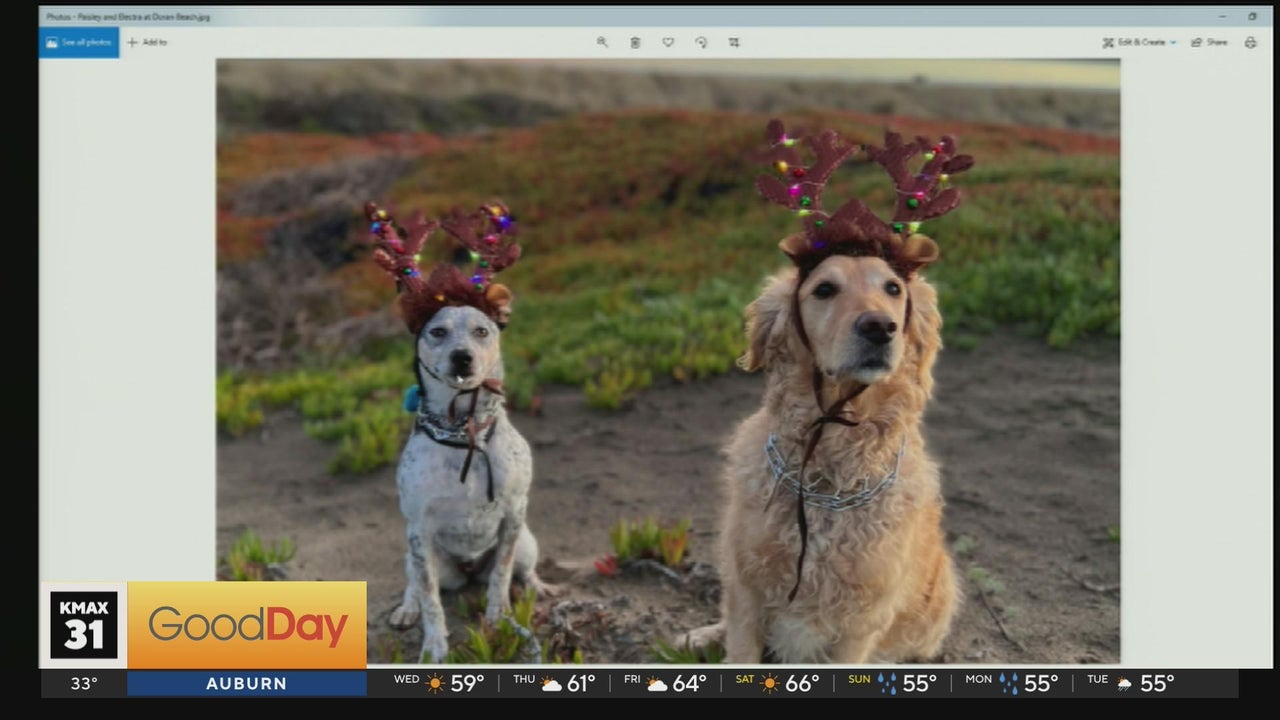Minimize the Photos window

coord(1222,16)
